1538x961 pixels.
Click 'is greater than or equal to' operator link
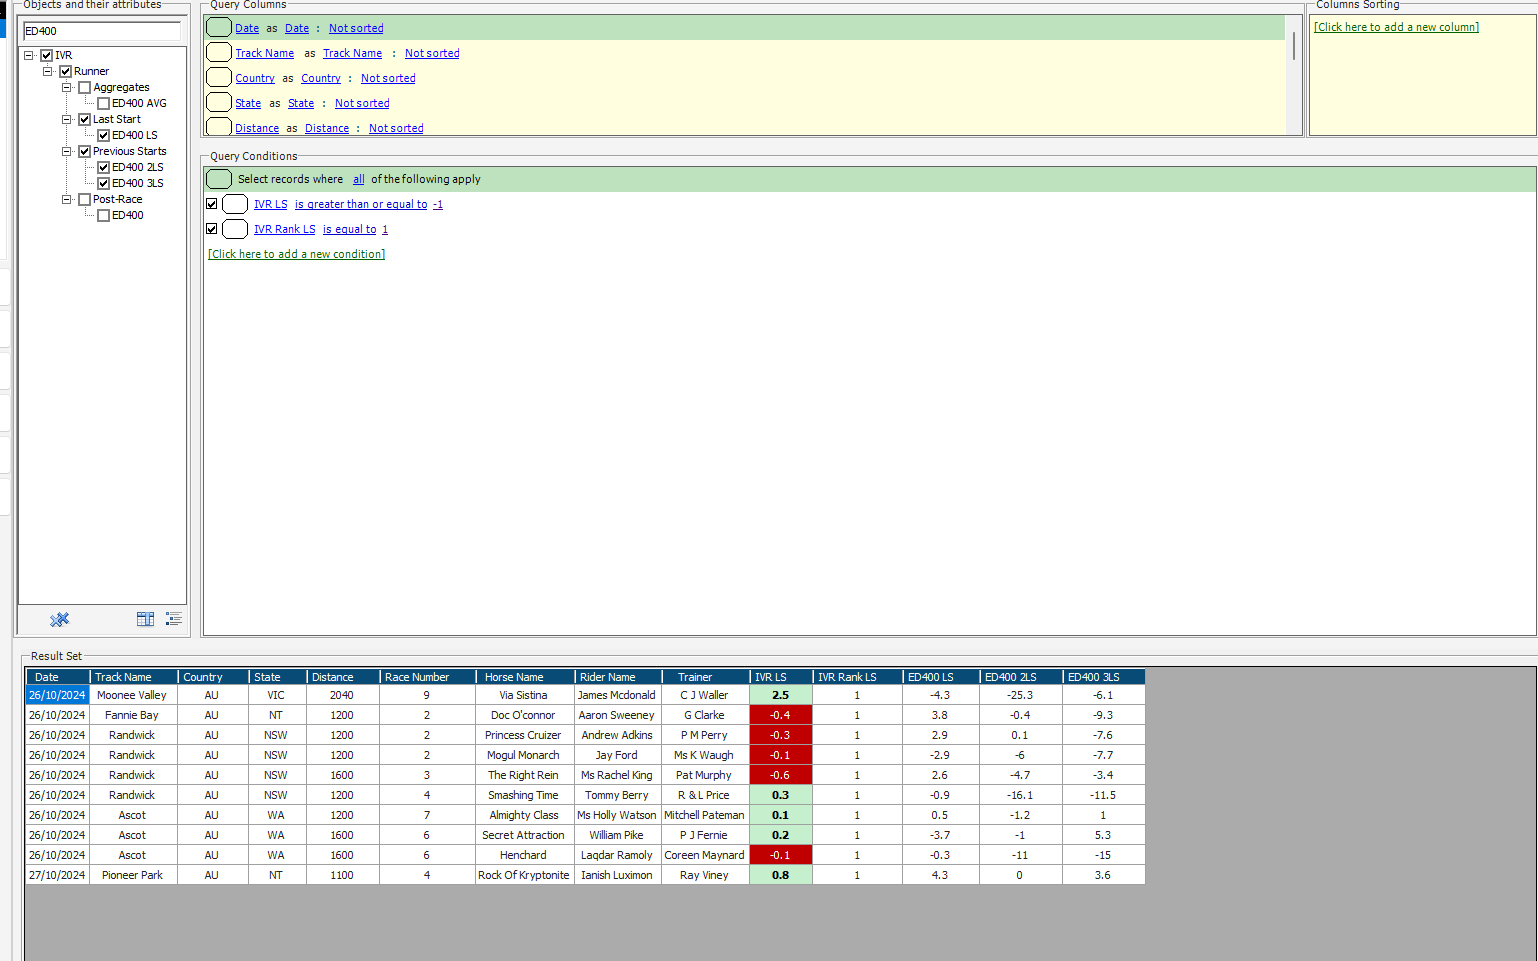point(361,204)
